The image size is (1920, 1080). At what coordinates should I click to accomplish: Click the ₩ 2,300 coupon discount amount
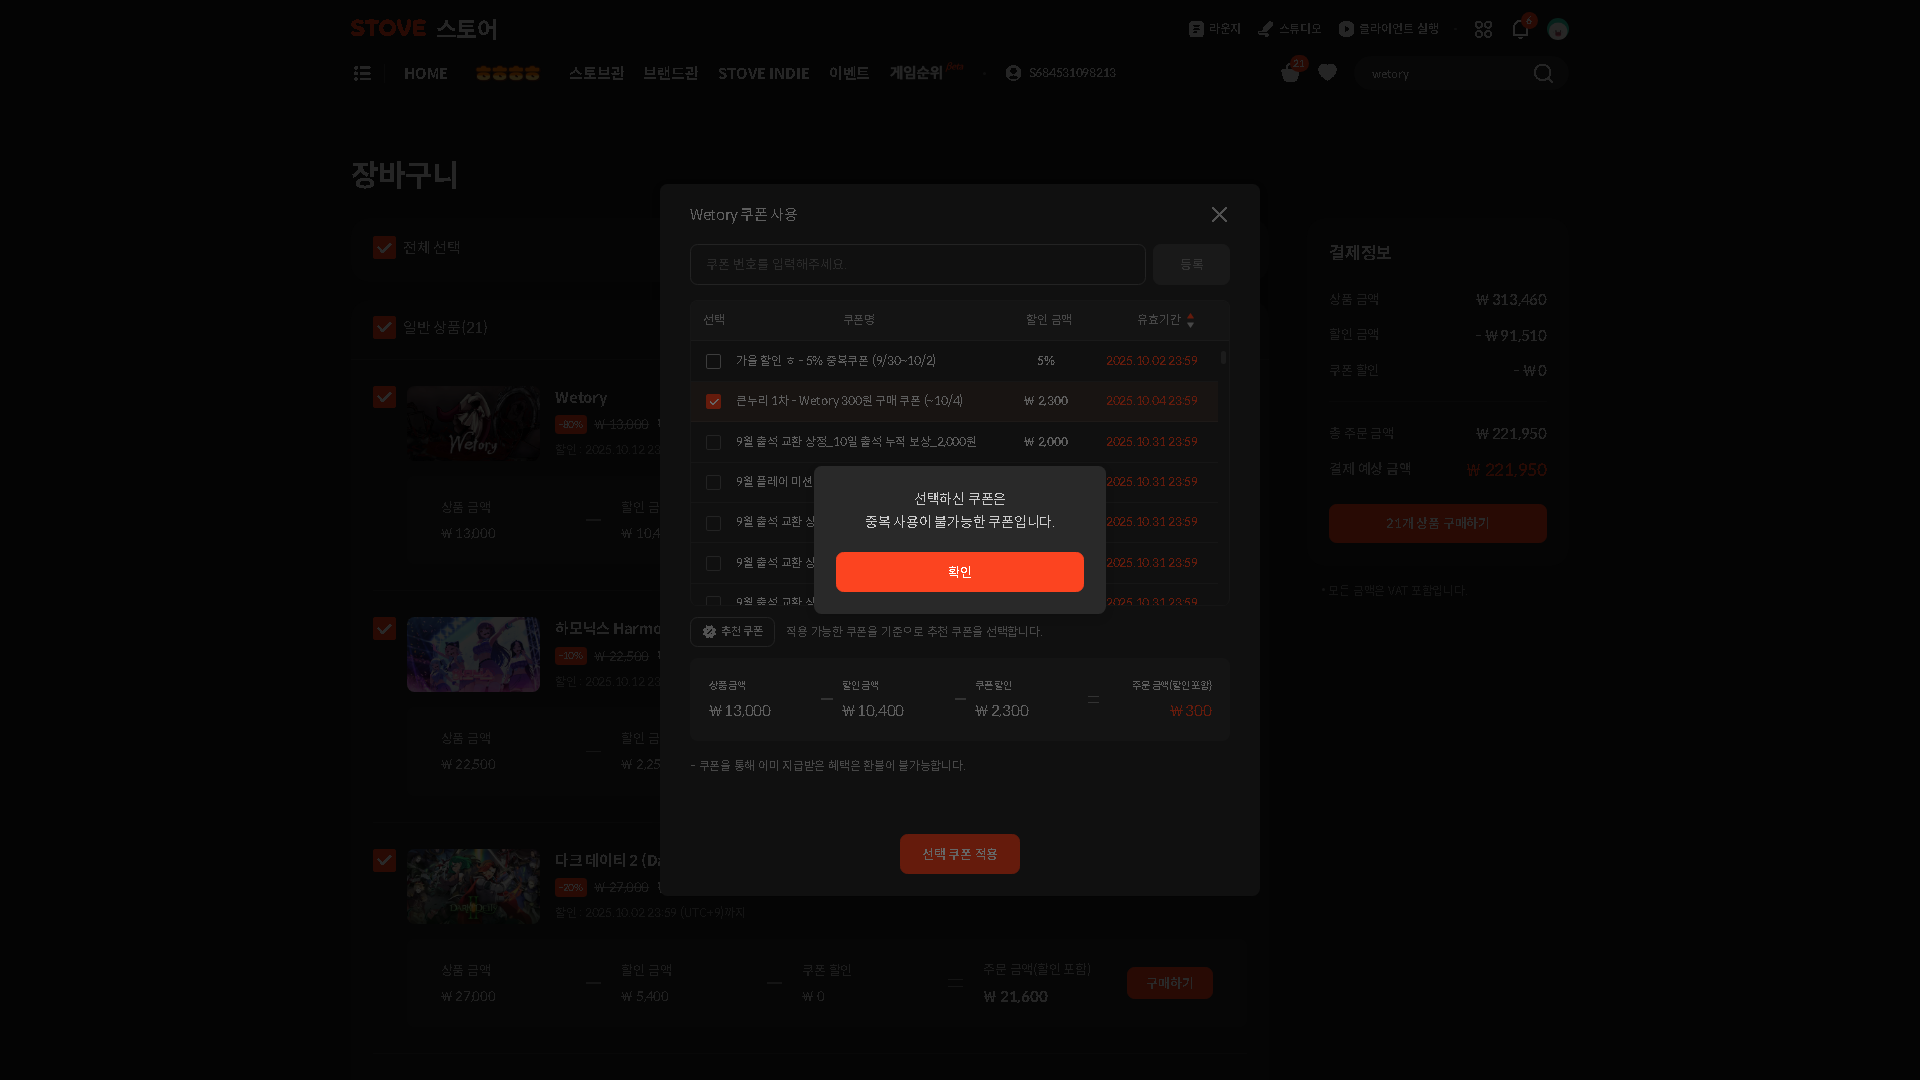pos(1046,401)
